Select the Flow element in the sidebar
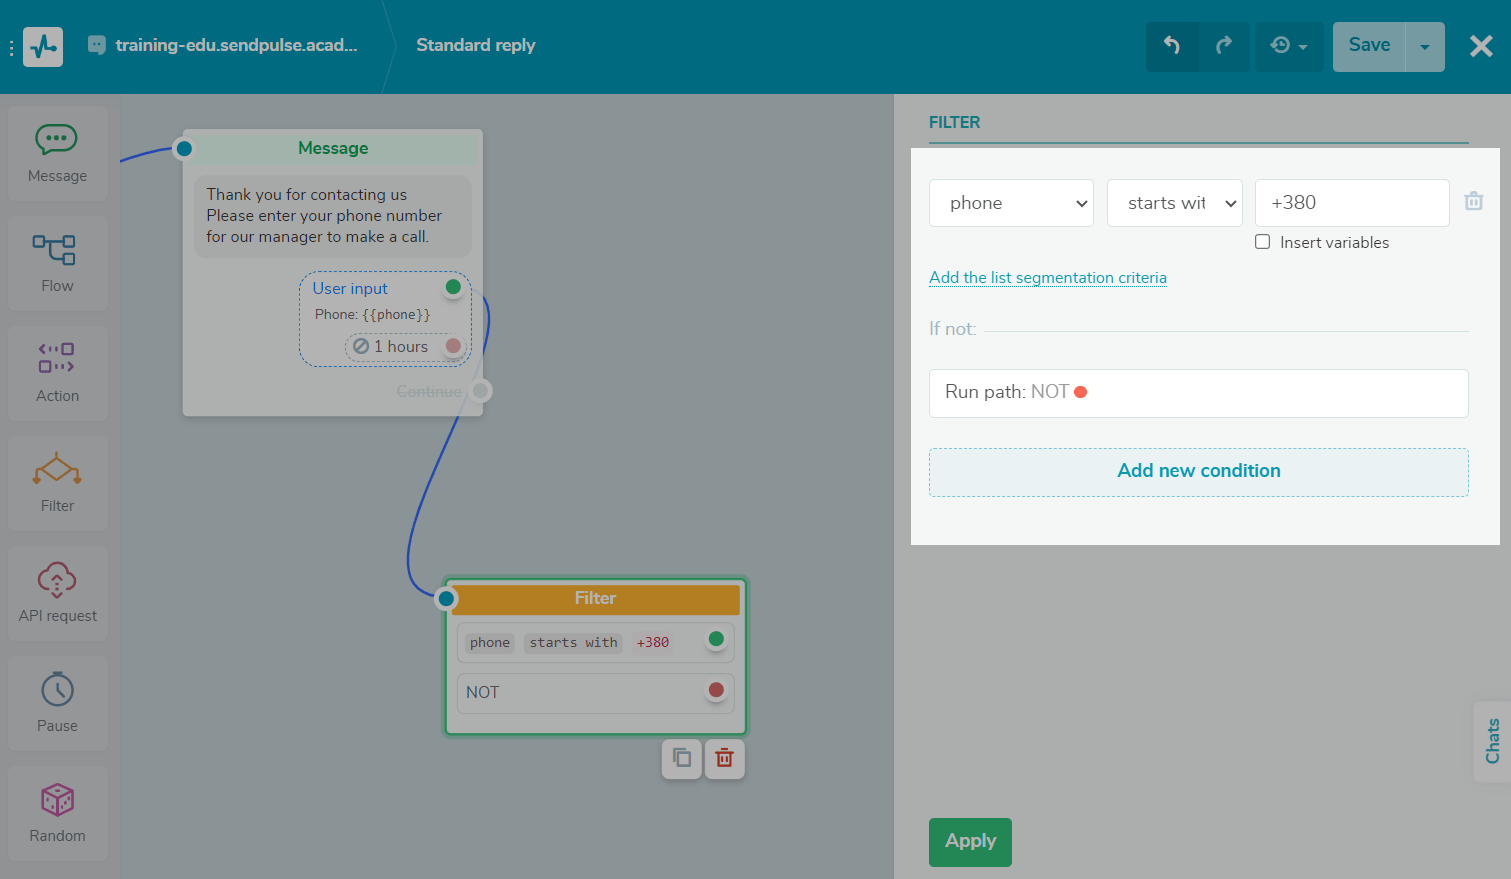Image resolution: width=1511 pixels, height=879 pixels. tap(57, 263)
